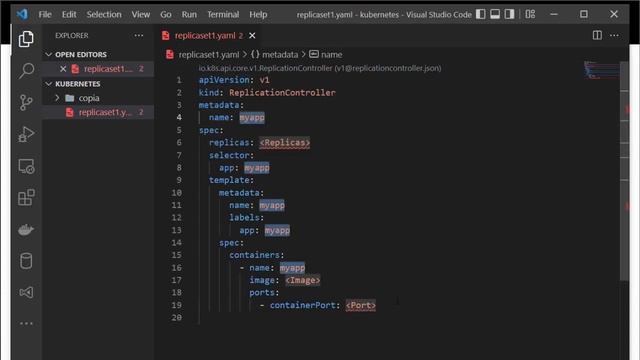The width and height of the screenshot is (640, 360).
Task: Show additional activity bar views ellipsis
Action: 26,323
